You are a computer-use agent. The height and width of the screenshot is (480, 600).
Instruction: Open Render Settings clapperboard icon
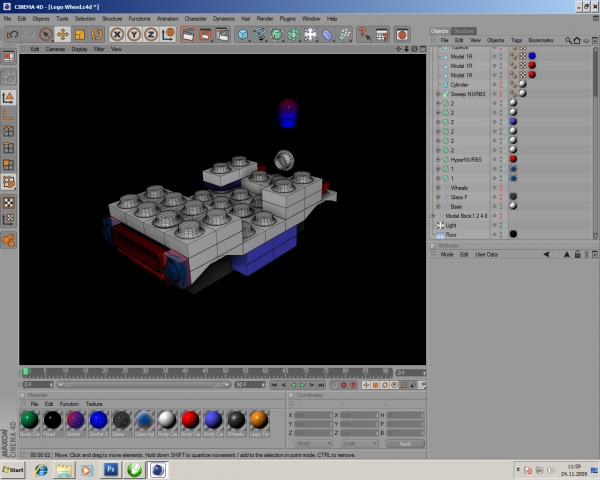click(x=222, y=35)
